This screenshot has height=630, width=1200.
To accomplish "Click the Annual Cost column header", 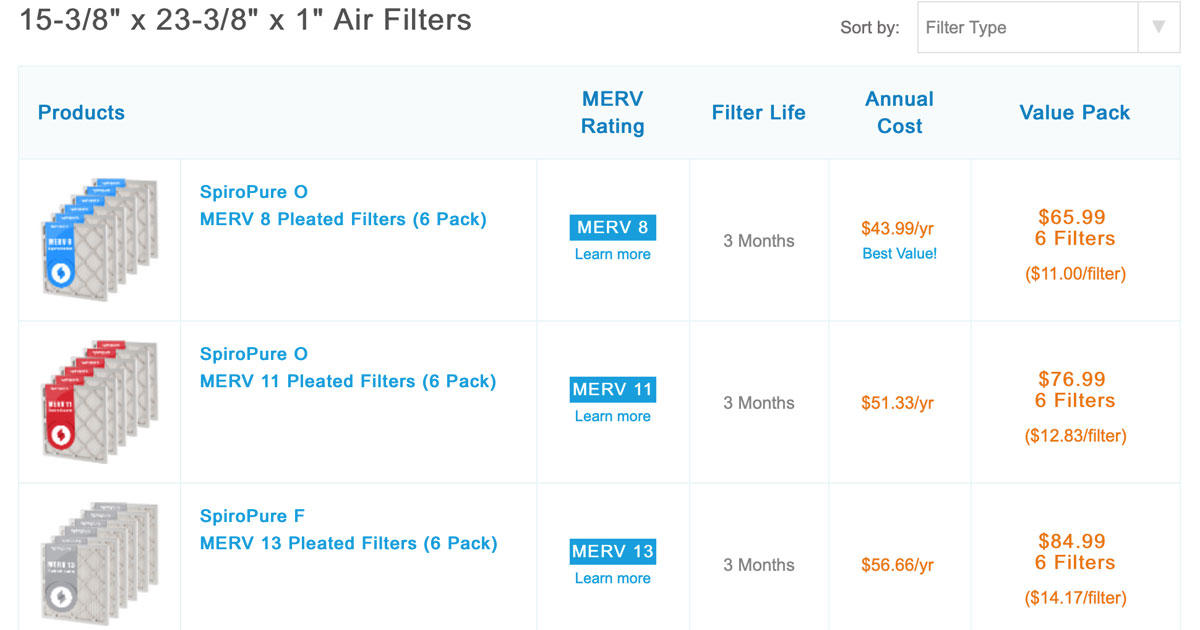I will [899, 112].
